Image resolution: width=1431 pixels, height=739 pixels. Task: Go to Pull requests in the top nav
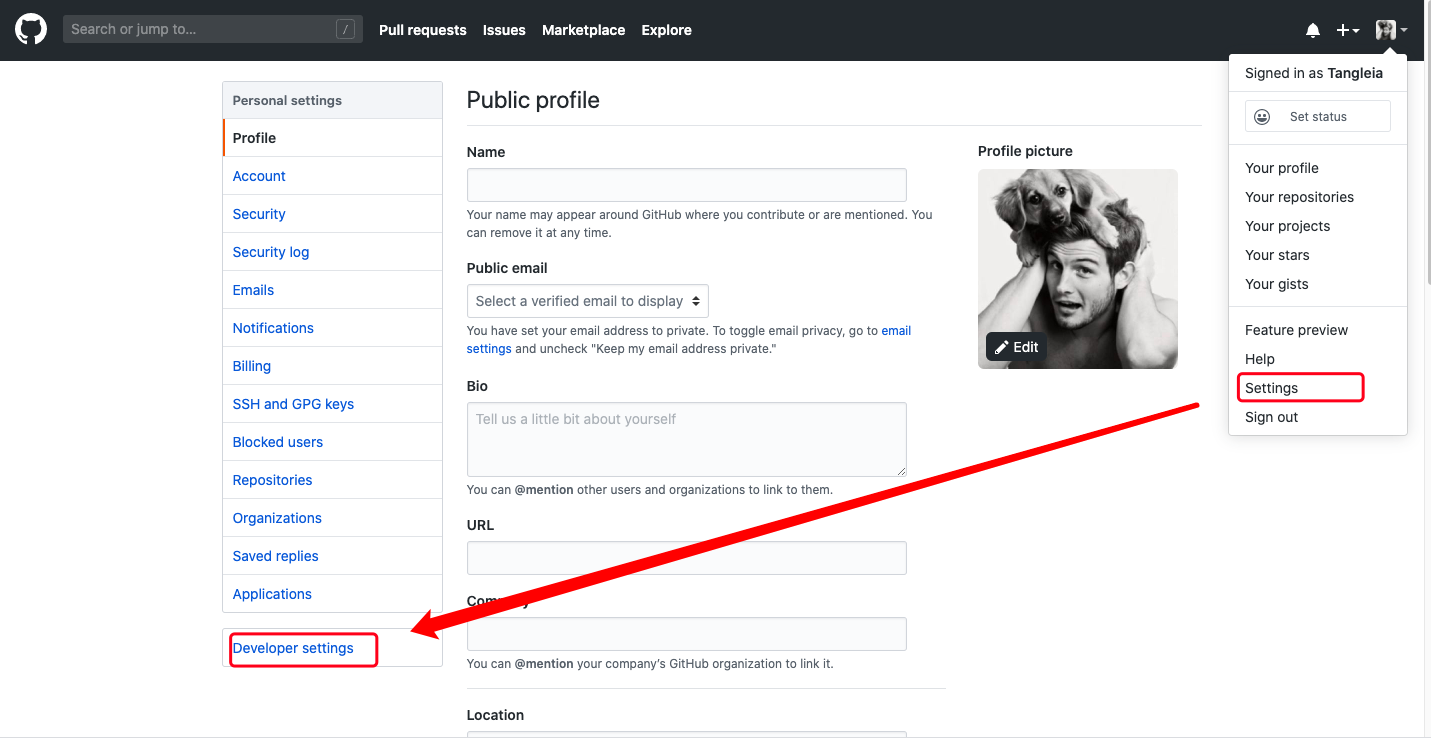pos(422,30)
